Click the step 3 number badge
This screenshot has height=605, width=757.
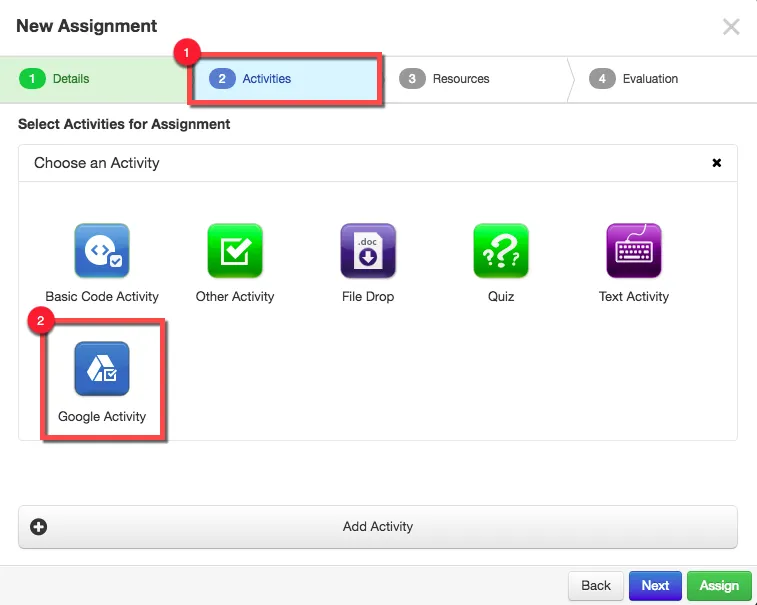412,79
